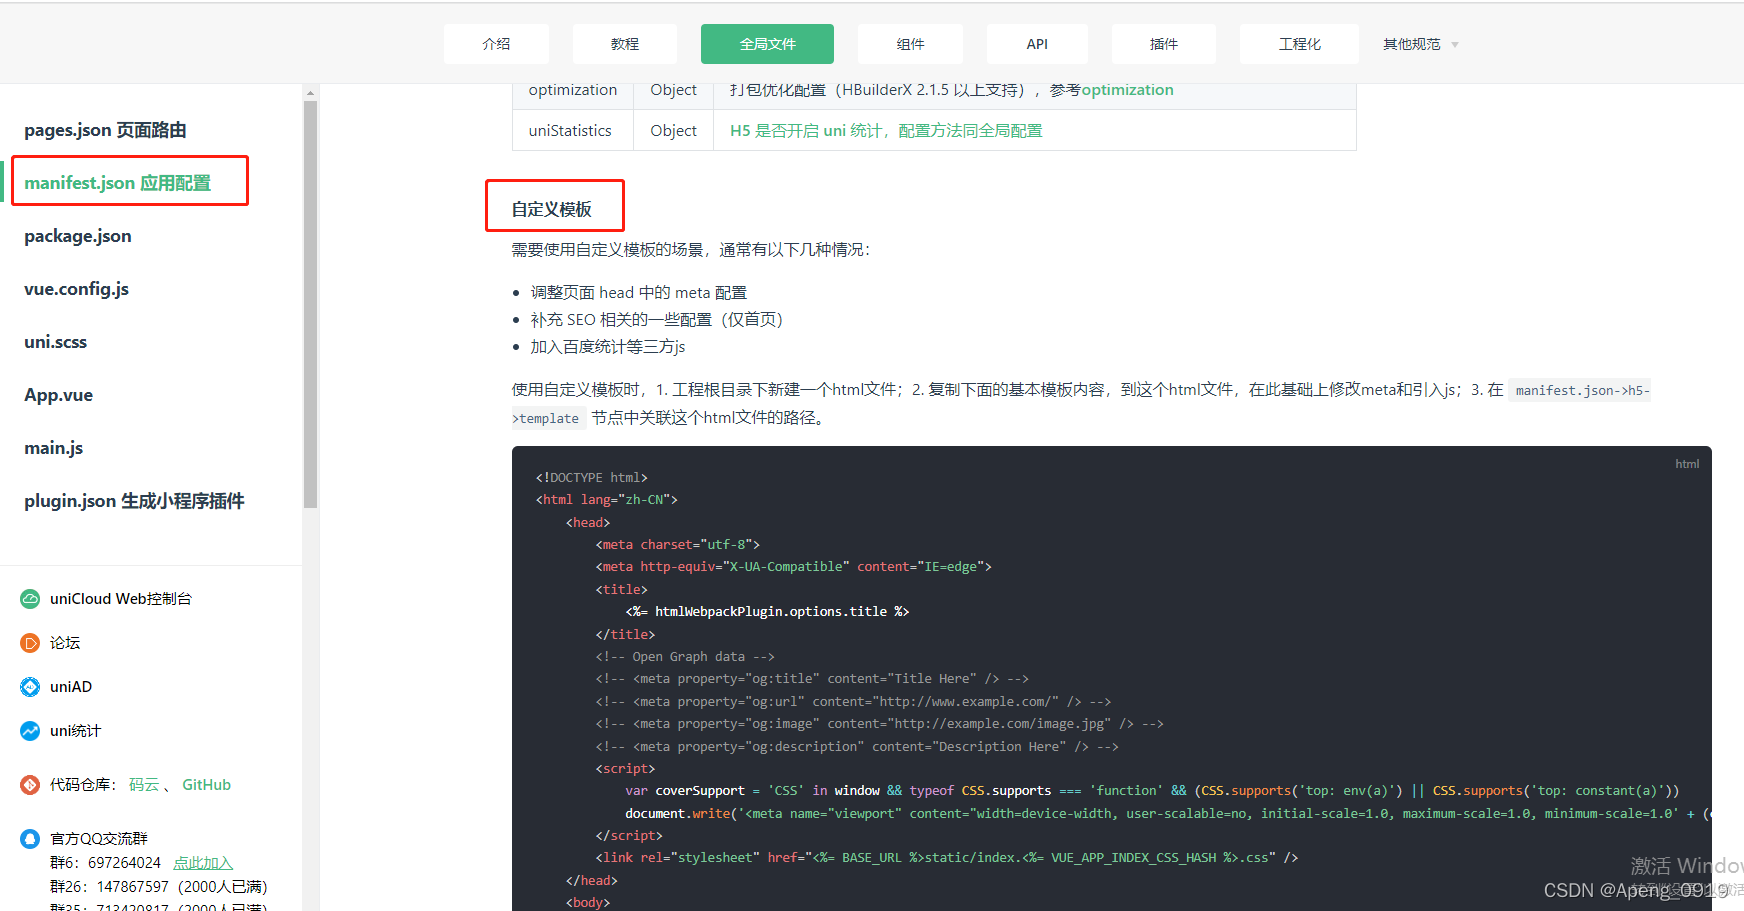Click the 代码仓库 repository icon
1744x911 pixels.
pyautogui.click(x=30, y=785)
